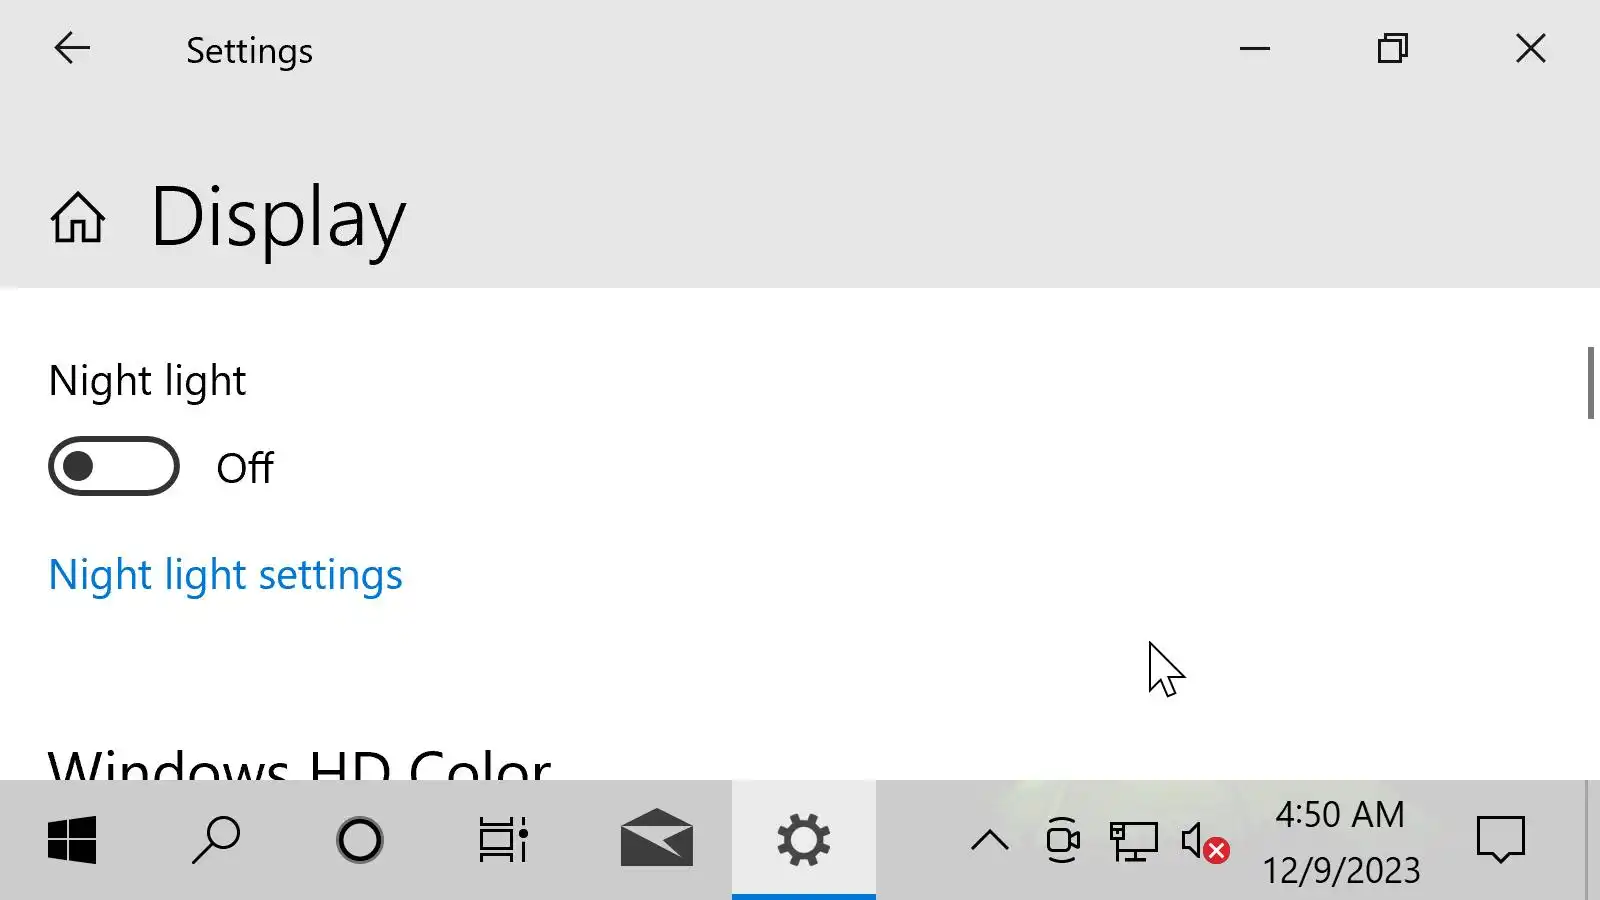
Task: Open the Action Center notifications icon
Action: point(1500,840)
